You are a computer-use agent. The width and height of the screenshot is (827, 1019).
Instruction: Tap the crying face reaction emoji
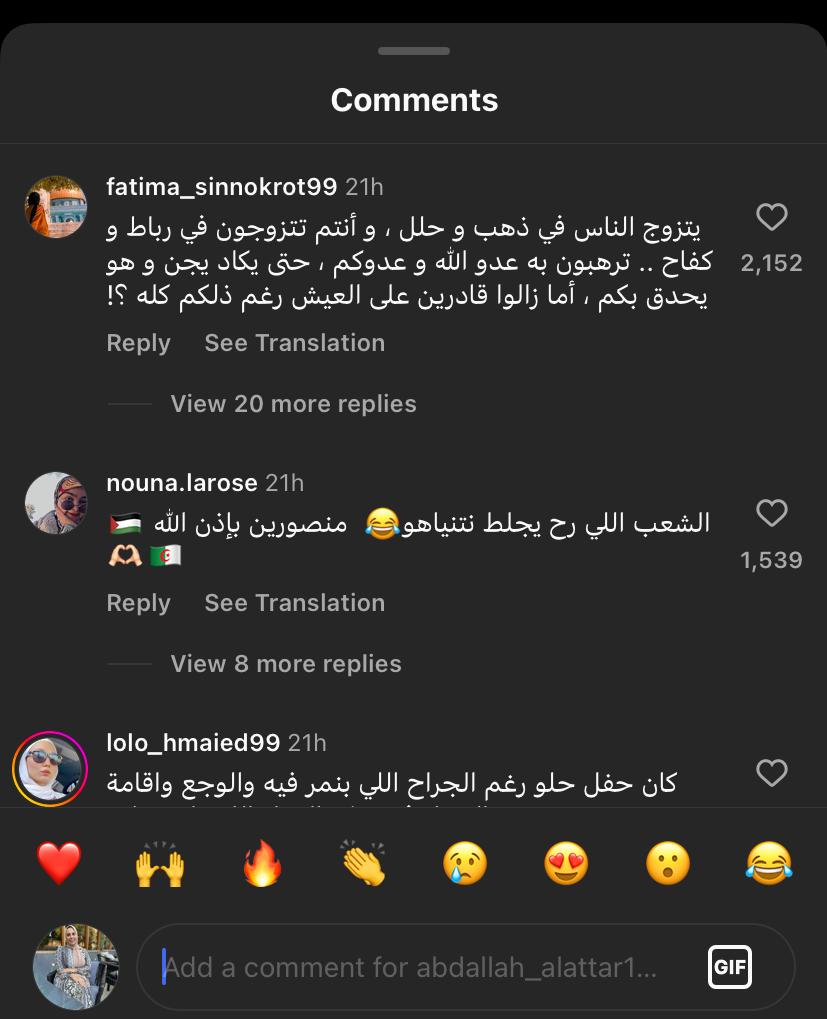point(465,863)
